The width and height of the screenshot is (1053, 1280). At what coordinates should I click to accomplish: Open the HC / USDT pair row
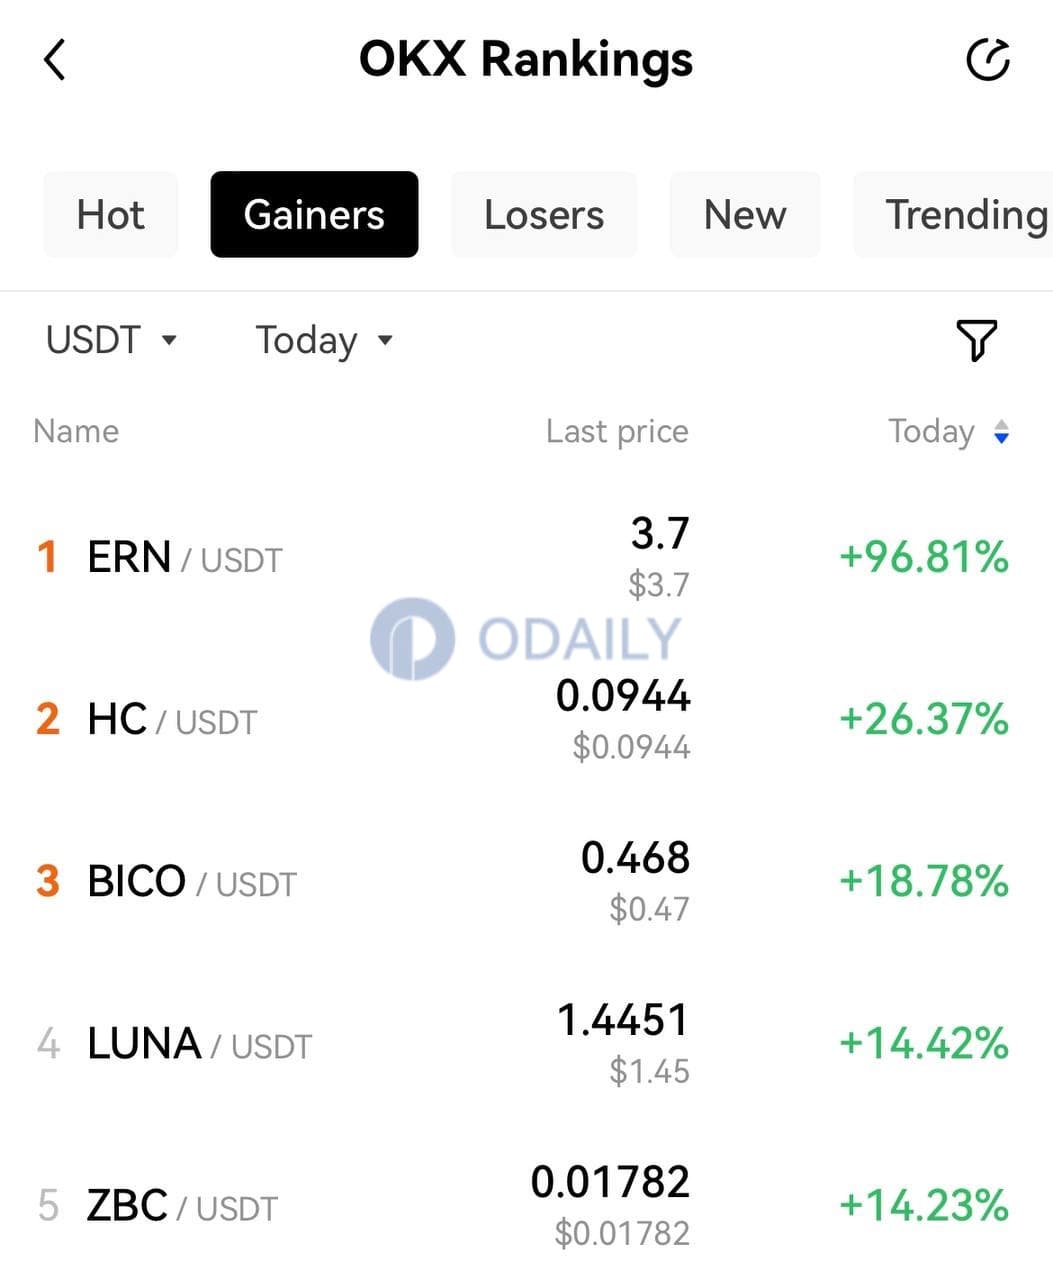[526, 719]
